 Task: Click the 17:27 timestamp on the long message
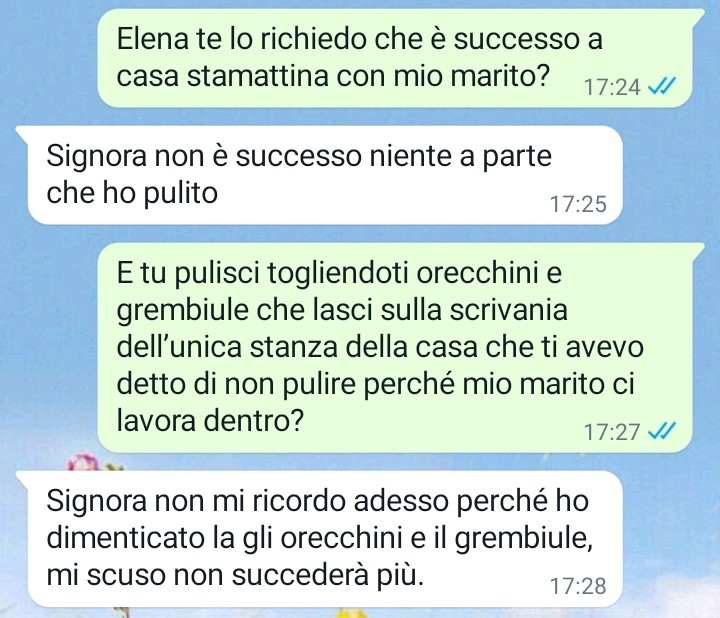[x=612, y=432]
